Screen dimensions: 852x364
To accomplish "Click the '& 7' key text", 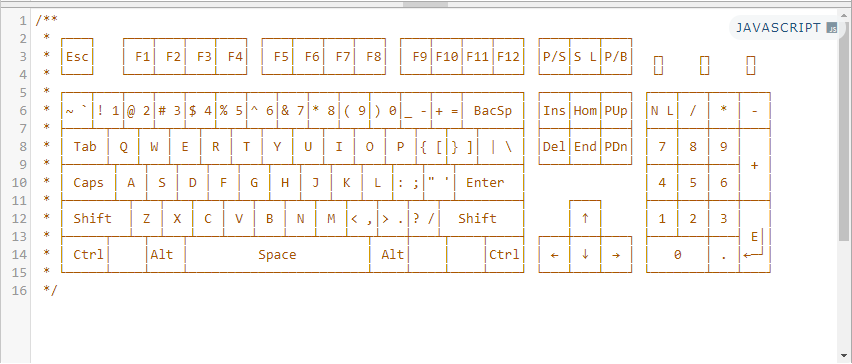I will (292, 111).
